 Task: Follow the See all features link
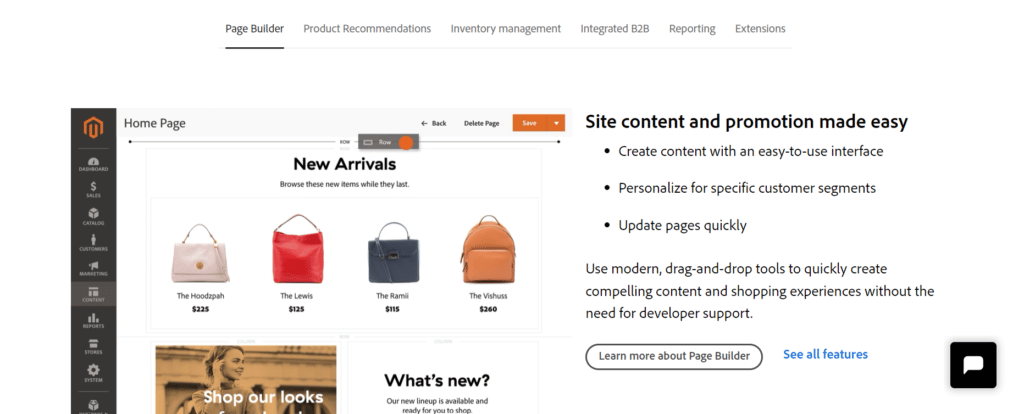click(x=825, y=355)
